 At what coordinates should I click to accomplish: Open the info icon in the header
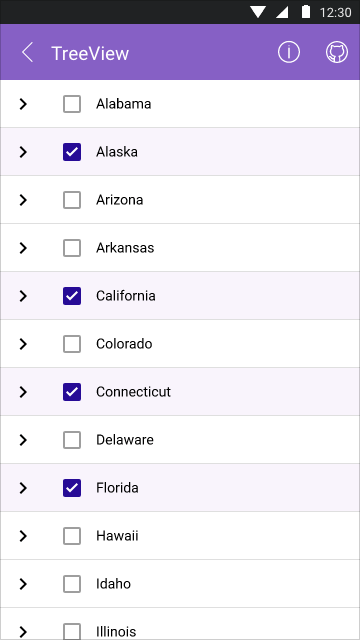(289, 53)
